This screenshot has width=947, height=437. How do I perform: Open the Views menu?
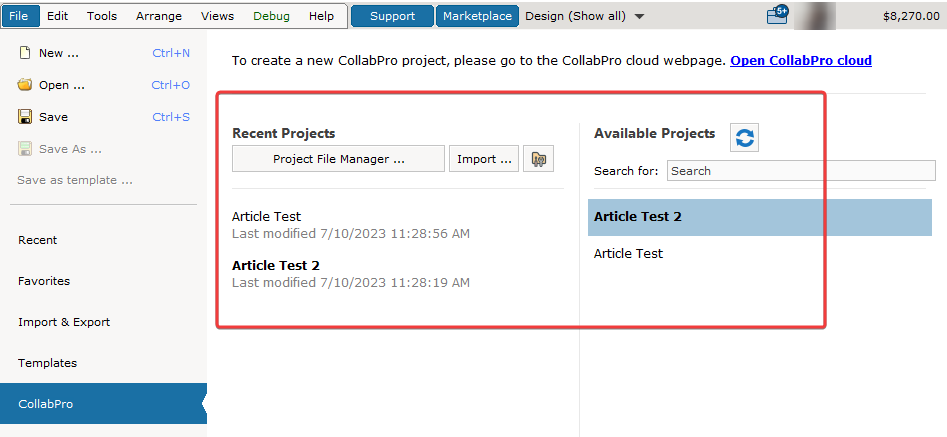tap(217, 16)
